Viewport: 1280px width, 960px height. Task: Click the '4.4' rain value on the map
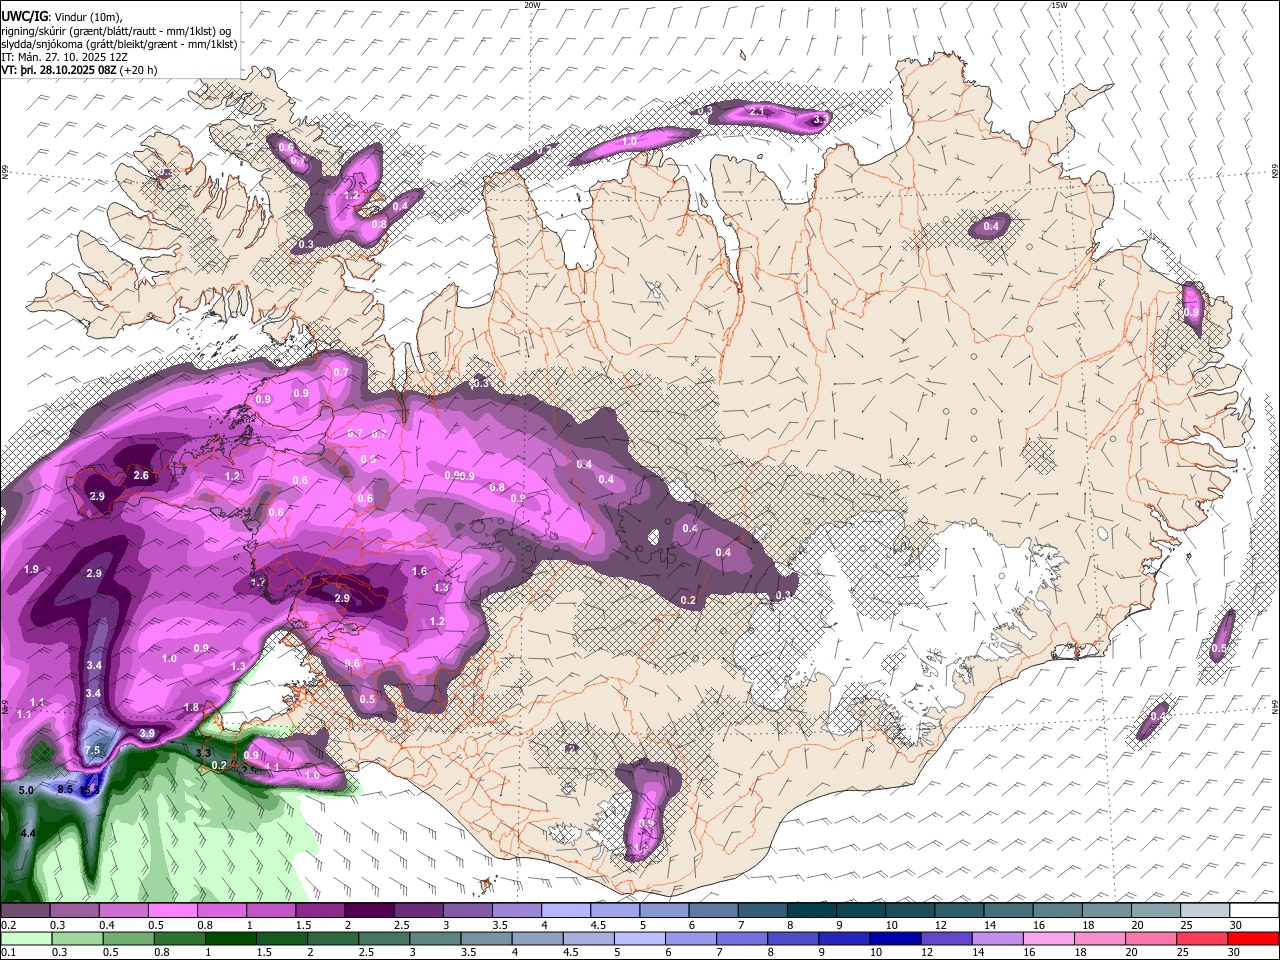pyautogui.click(x=28, y=833)
